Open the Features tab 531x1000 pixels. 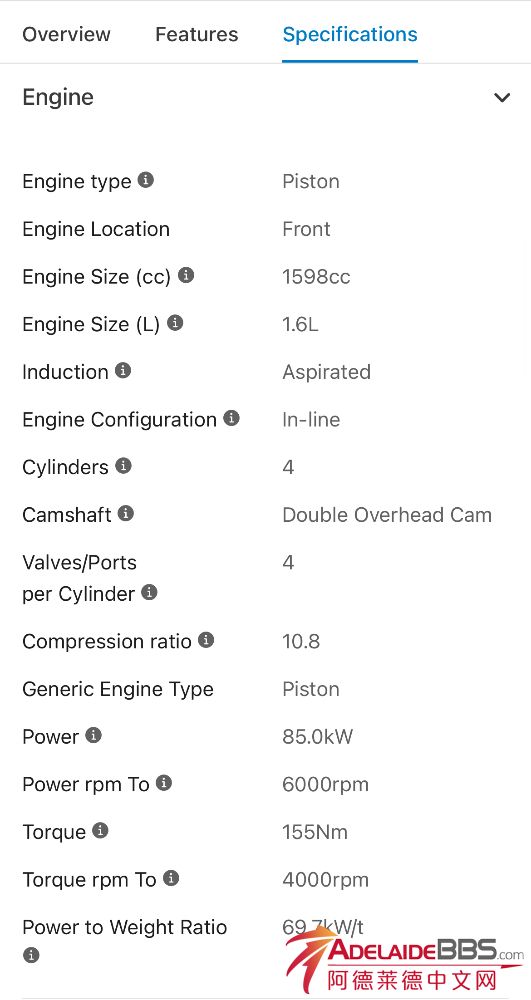pyautogui.click(x=197, y=34)
